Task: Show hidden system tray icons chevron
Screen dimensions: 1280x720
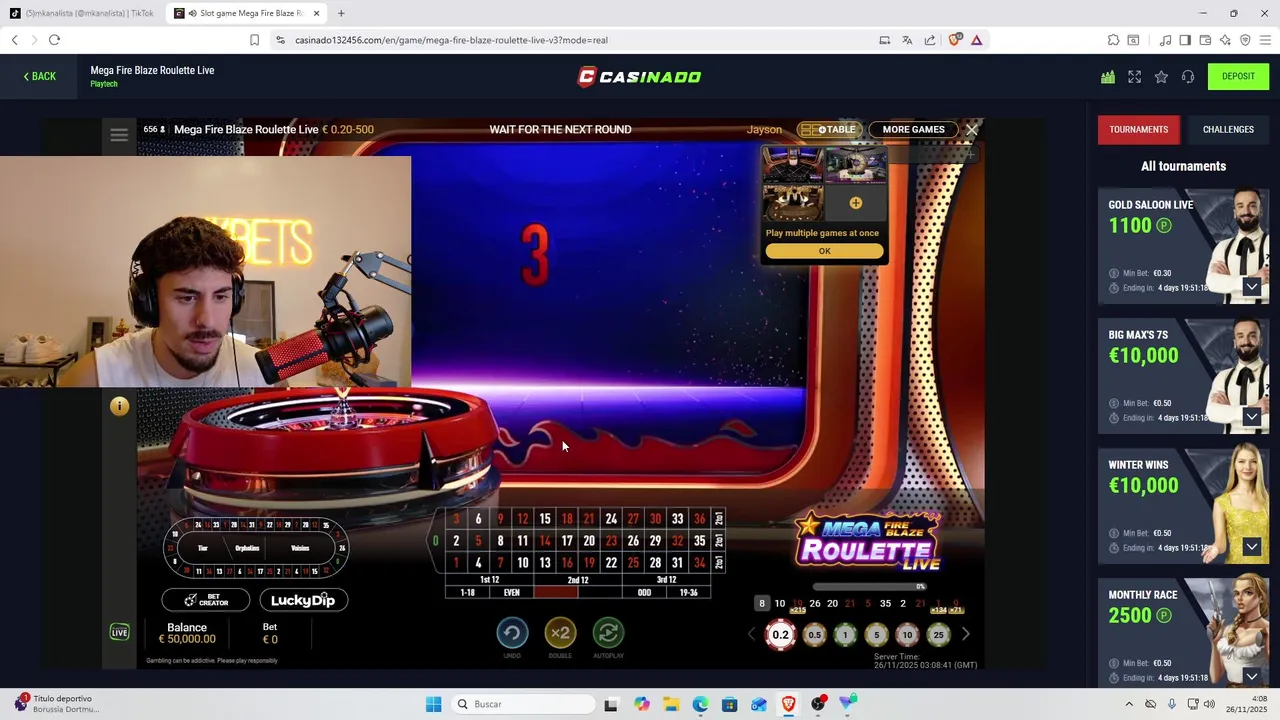Action: [x=1129, y=704]
